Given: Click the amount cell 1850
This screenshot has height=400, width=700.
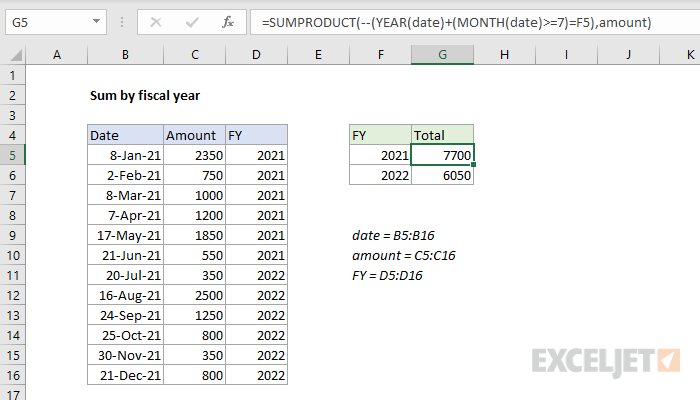Looking at the screenshot, I should click(195, 235).
